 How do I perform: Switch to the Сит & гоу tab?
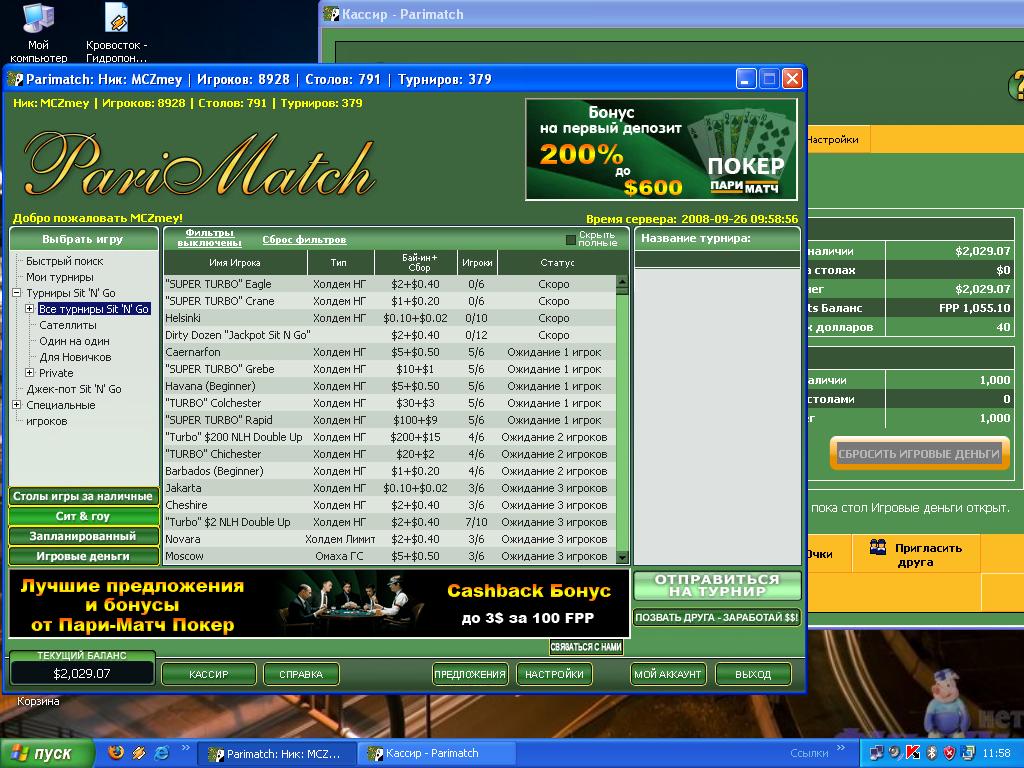pyautogui.click(x=83, y=516)
